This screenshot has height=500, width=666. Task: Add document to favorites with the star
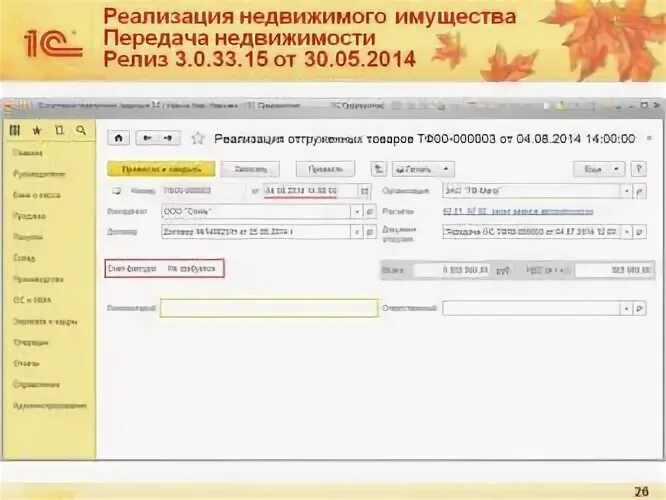coord(198,138)
